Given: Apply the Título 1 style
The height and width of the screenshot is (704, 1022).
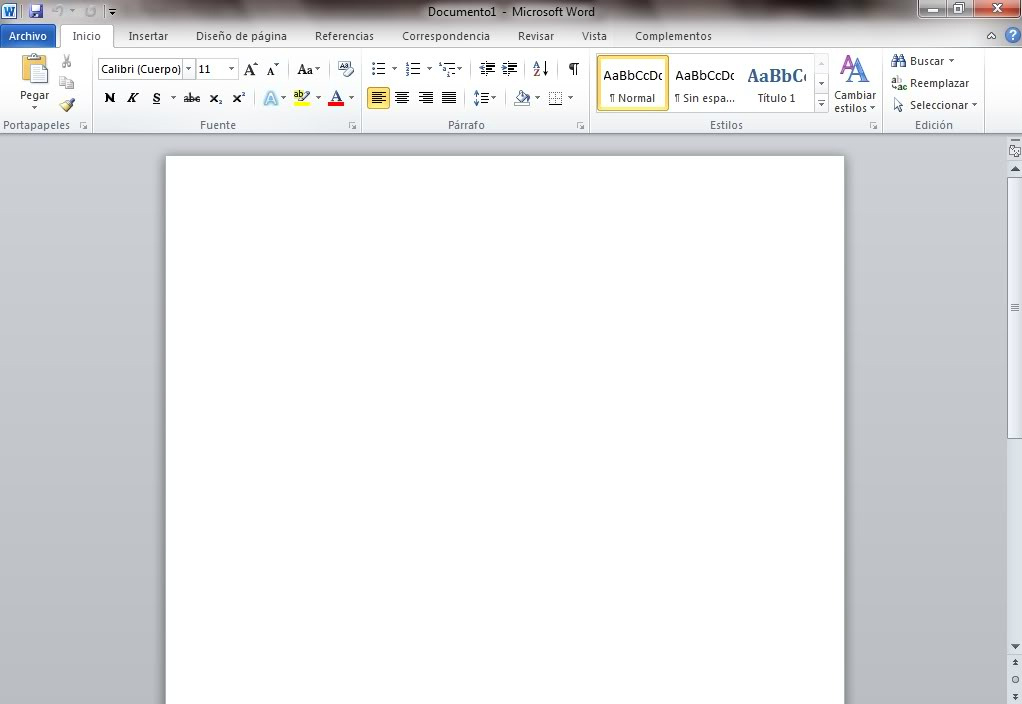Looking at the screenshot, I should point(776,83).
